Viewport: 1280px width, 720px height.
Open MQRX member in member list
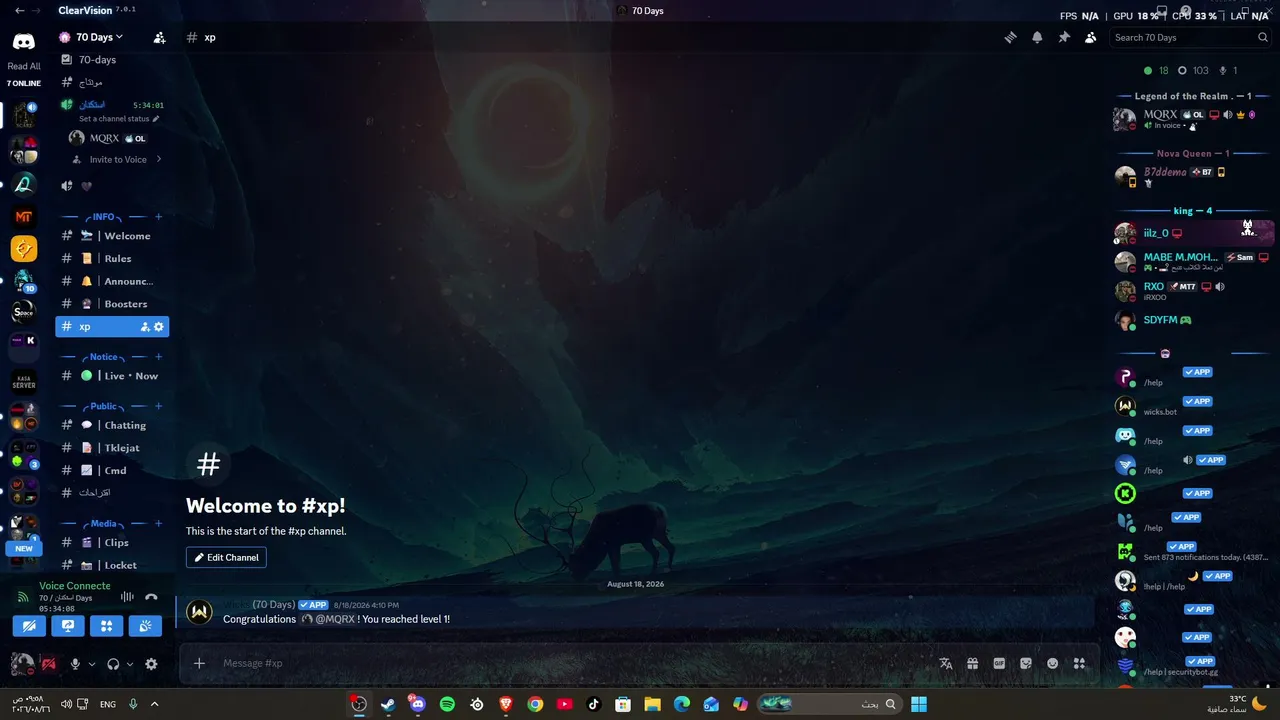(1192, 119)
